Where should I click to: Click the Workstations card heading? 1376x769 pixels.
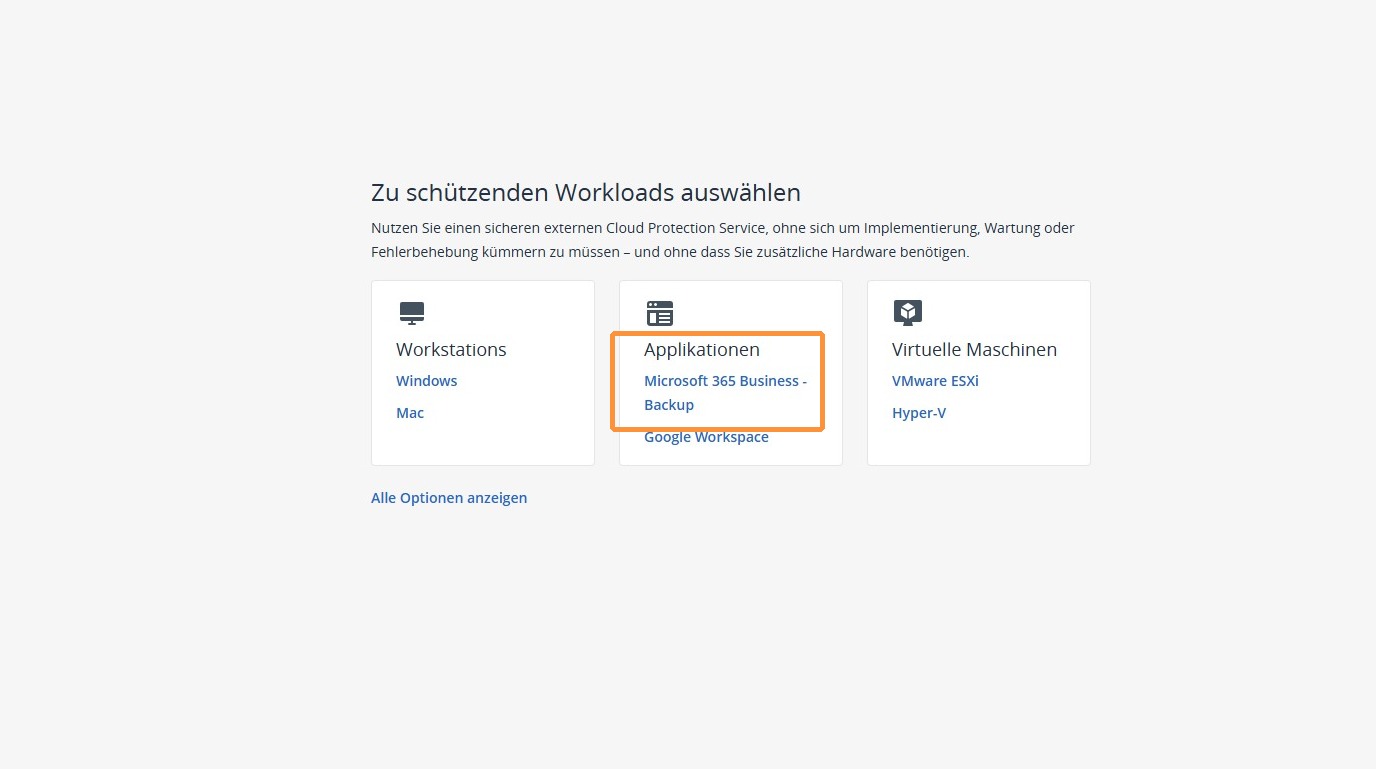click(451, 350)
